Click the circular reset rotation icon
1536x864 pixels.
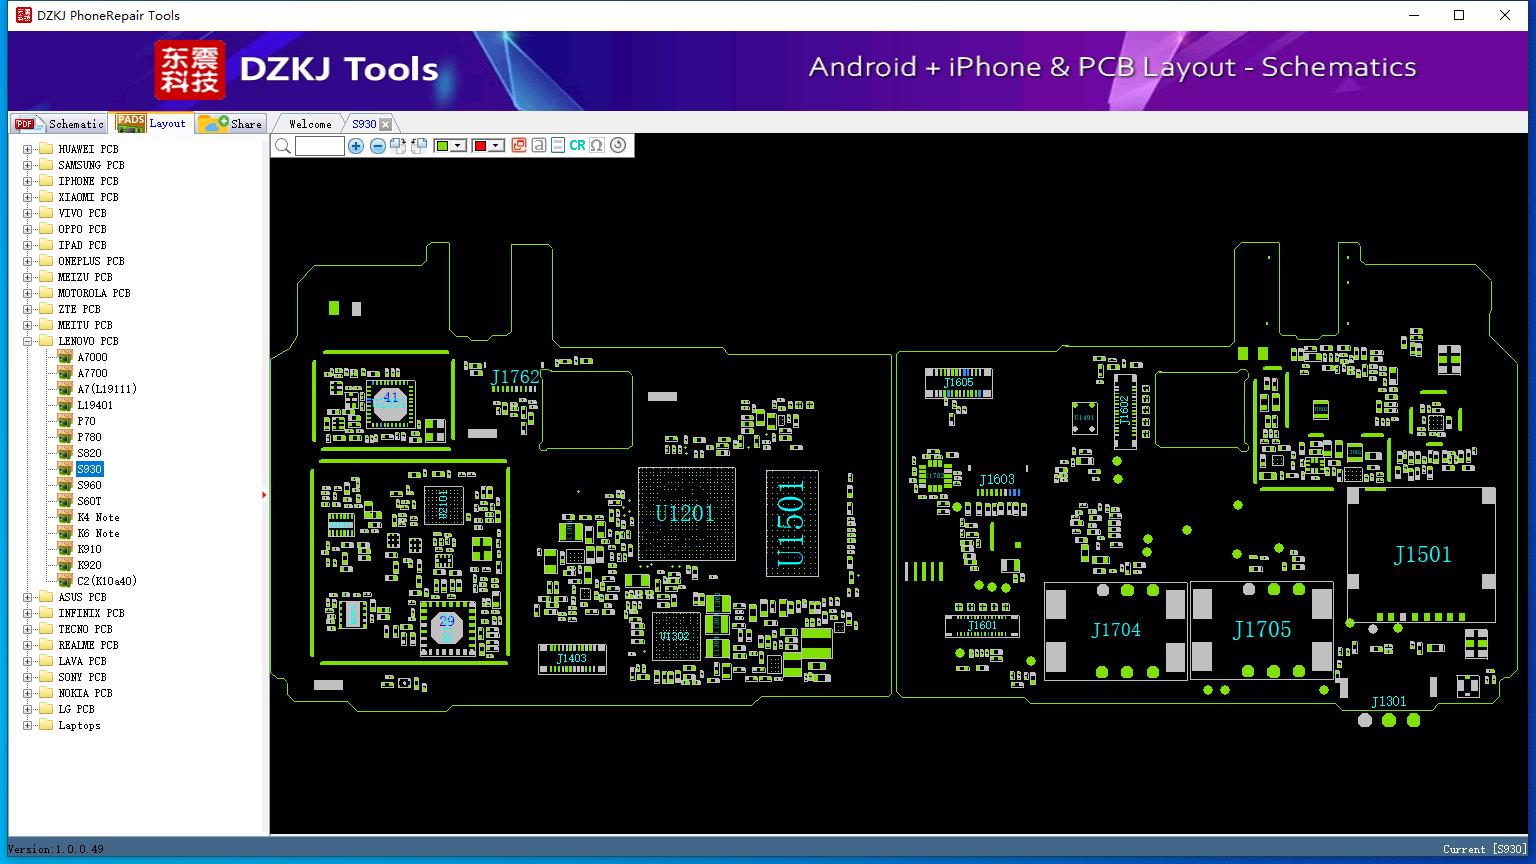(x=618, y=146)
